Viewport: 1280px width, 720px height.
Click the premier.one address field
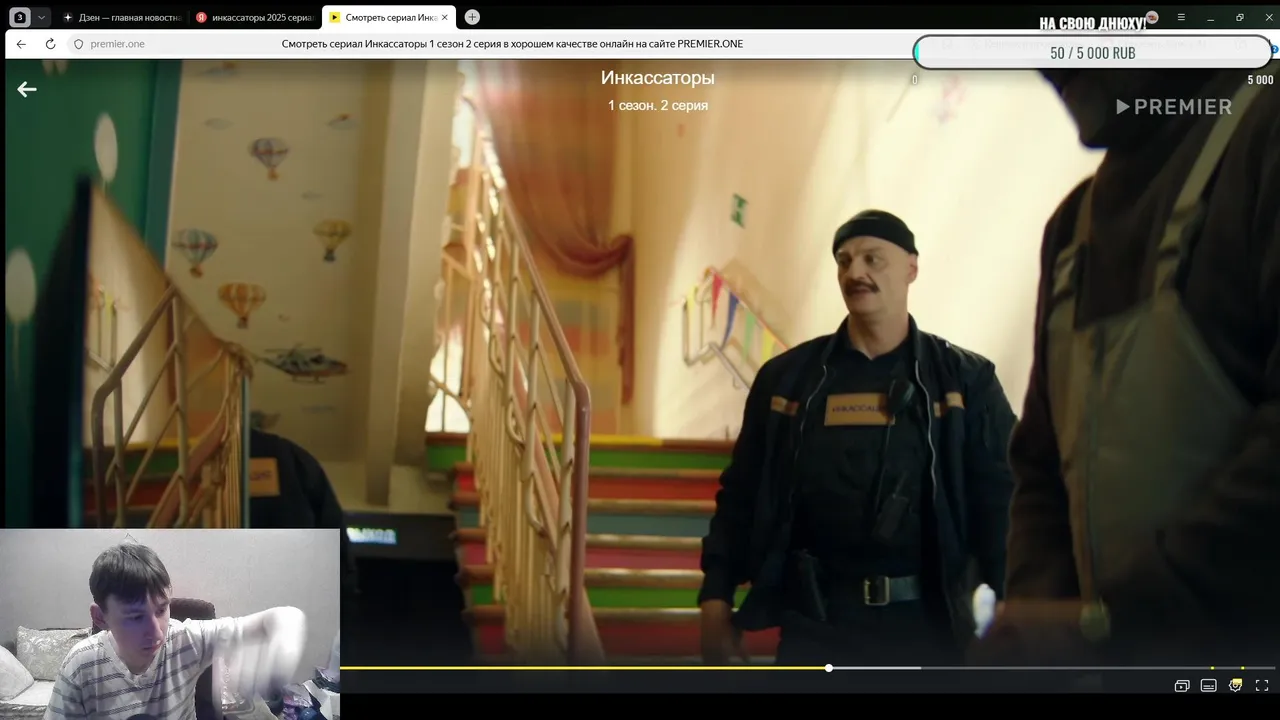coord(117,44)
